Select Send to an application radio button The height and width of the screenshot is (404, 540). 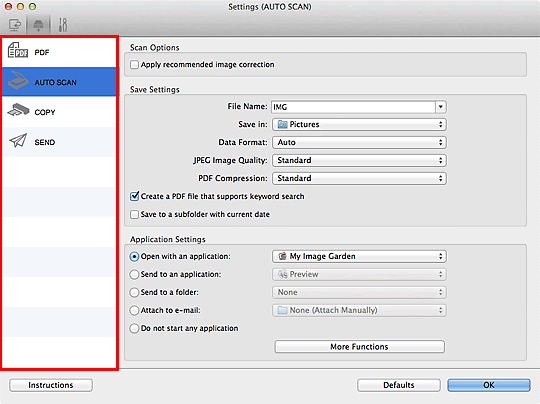click(134, 274)
